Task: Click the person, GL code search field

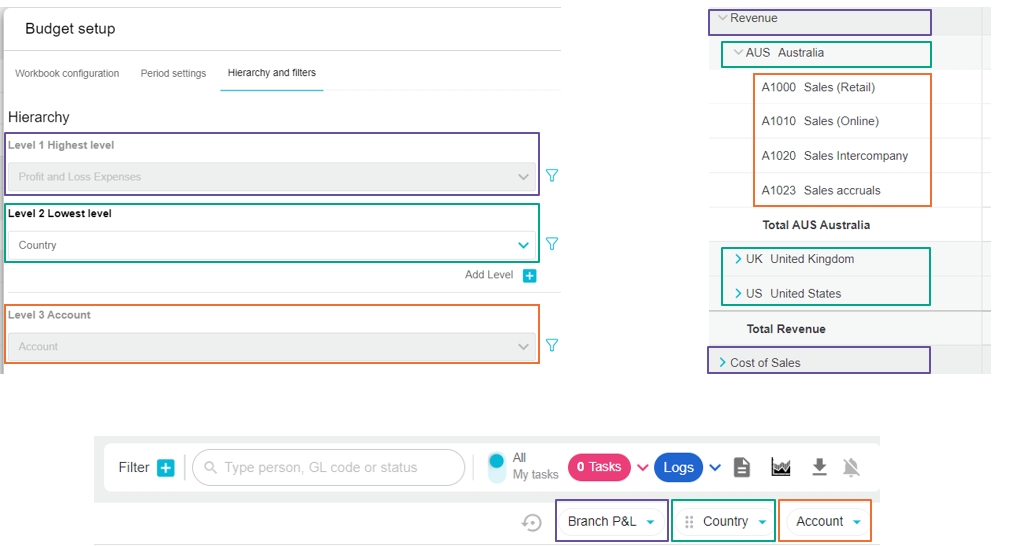Action: point(330,467)
